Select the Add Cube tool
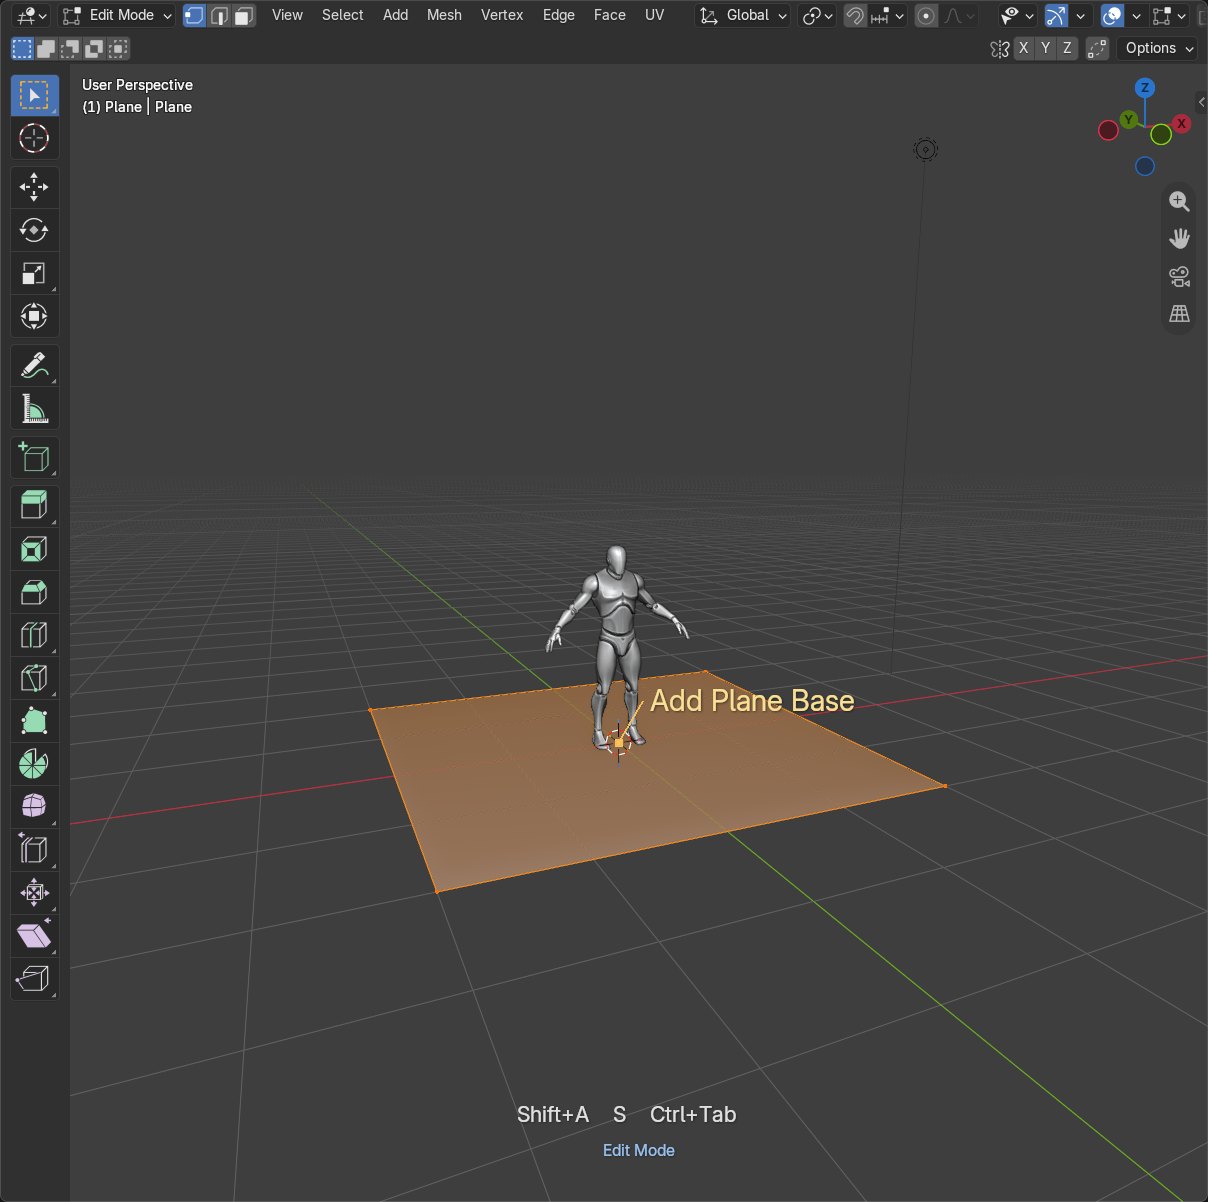 point(34,457)
